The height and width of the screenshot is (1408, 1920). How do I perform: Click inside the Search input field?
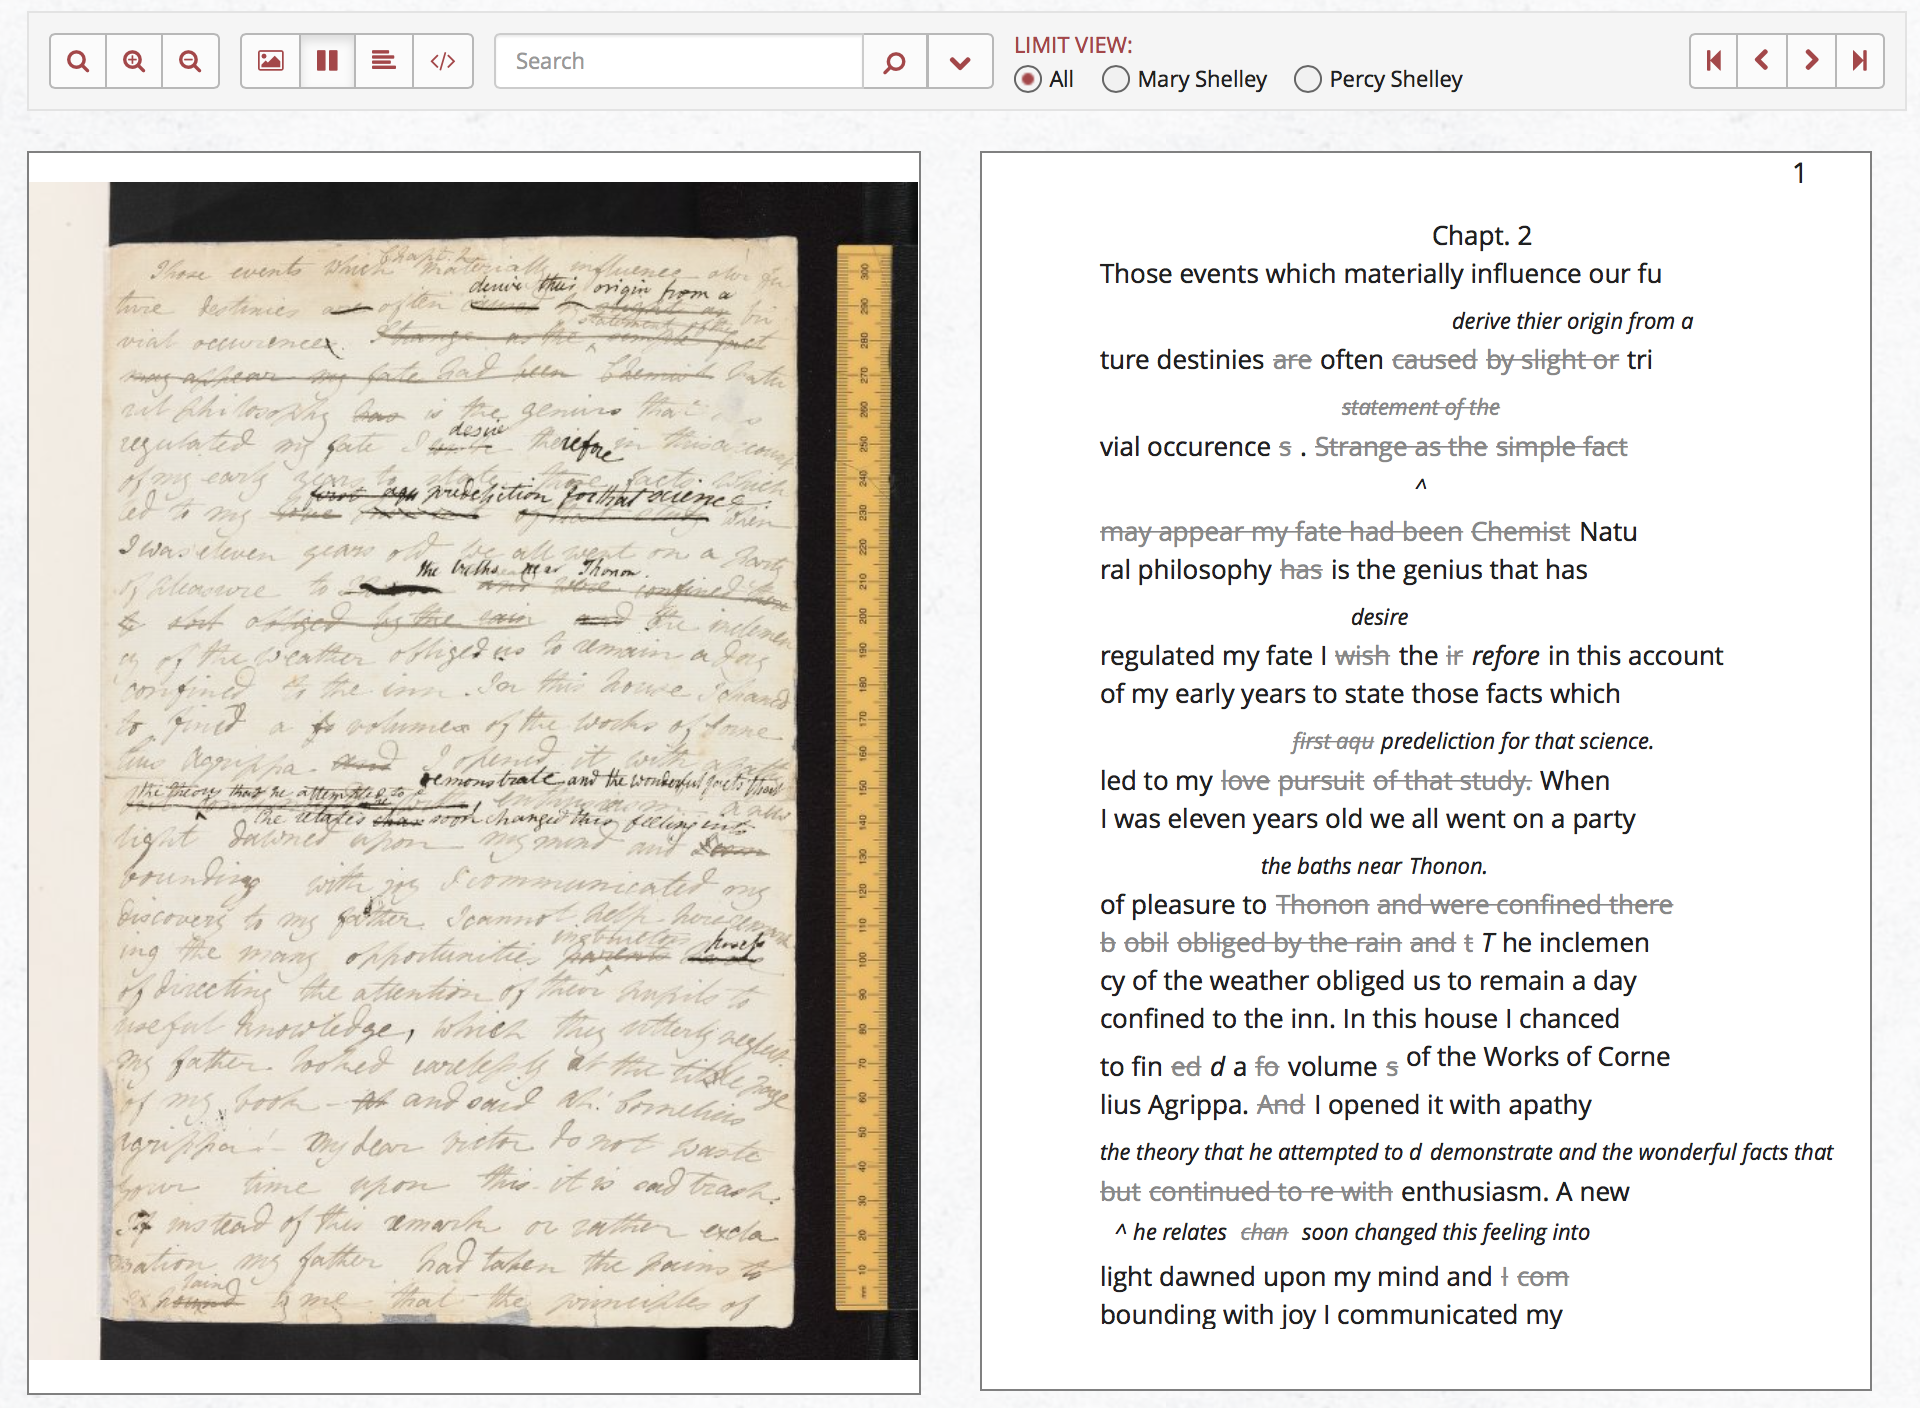pos(680,60)
